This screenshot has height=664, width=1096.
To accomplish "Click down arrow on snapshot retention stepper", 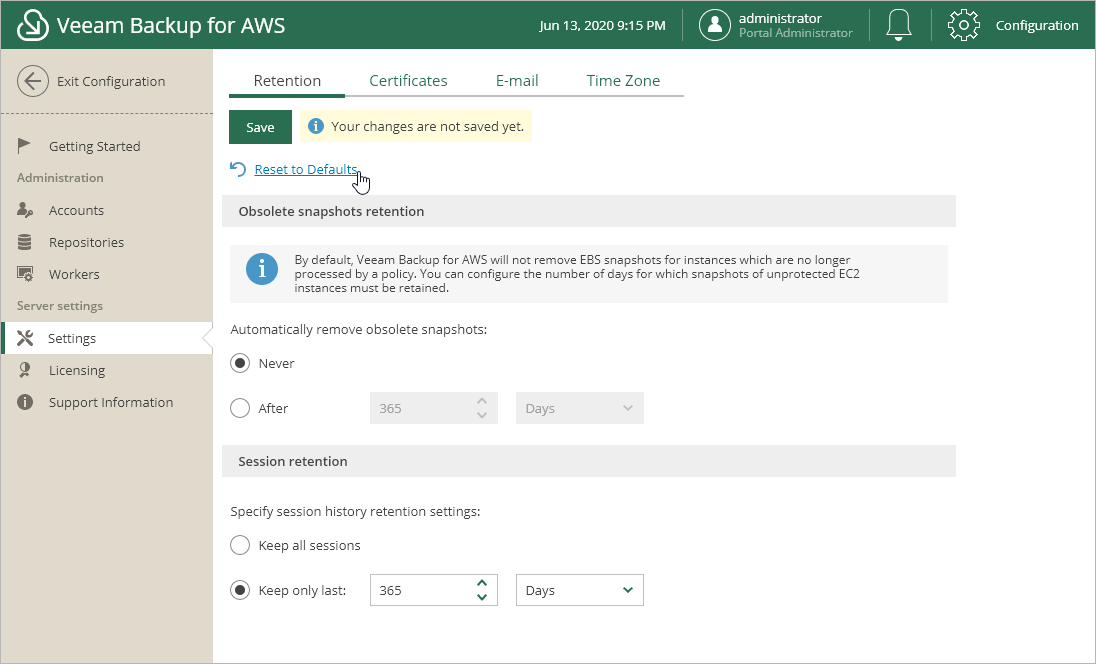I will 482,415.
